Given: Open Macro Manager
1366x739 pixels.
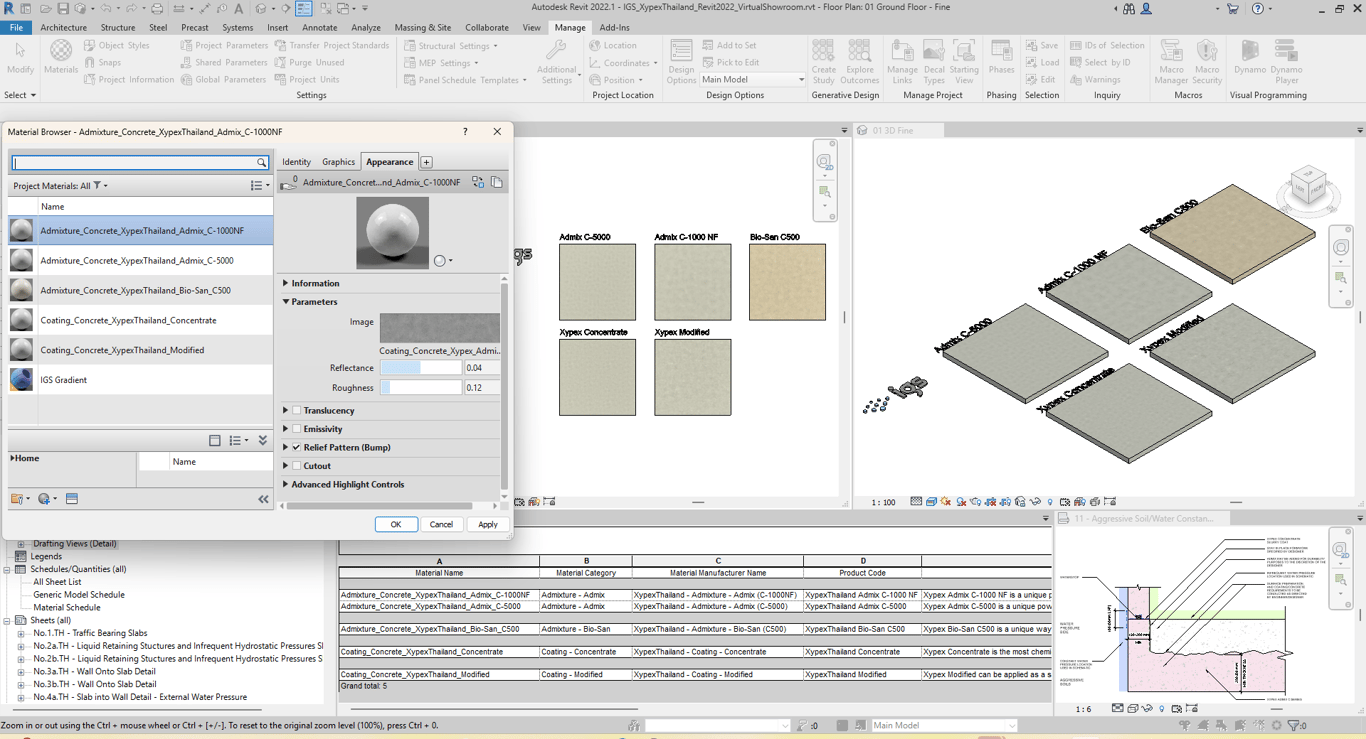Looking at the screenshot, I should click(1171, 62).
